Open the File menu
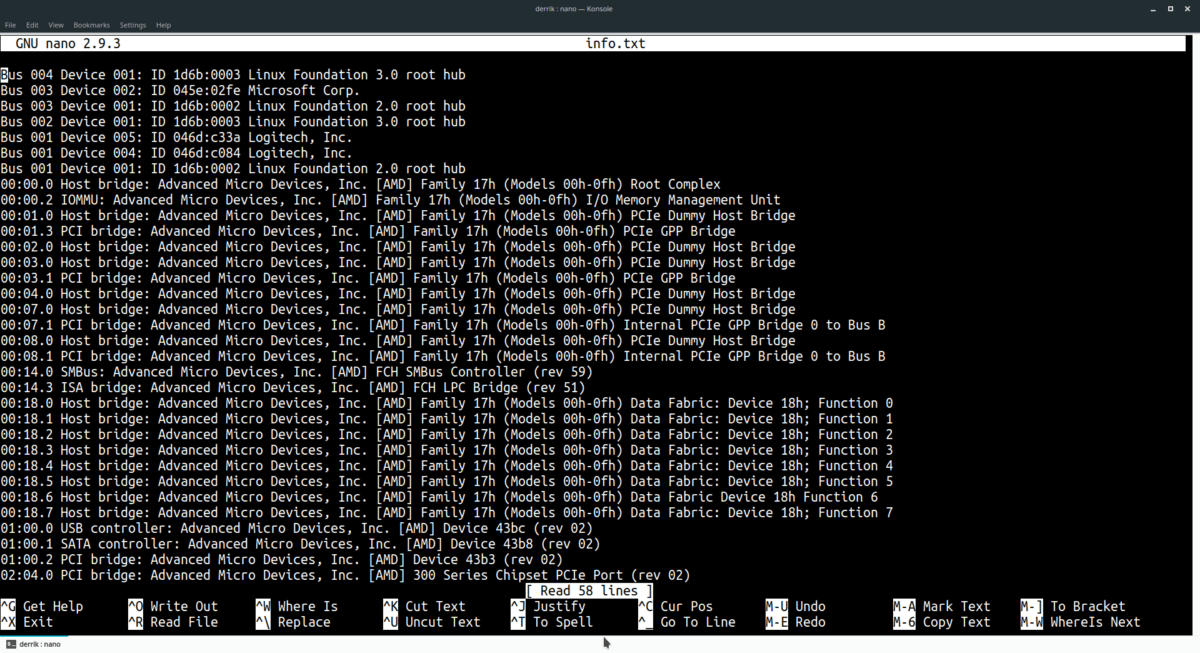The height and width of the screenshot is (653, 1200). (10, 25)
